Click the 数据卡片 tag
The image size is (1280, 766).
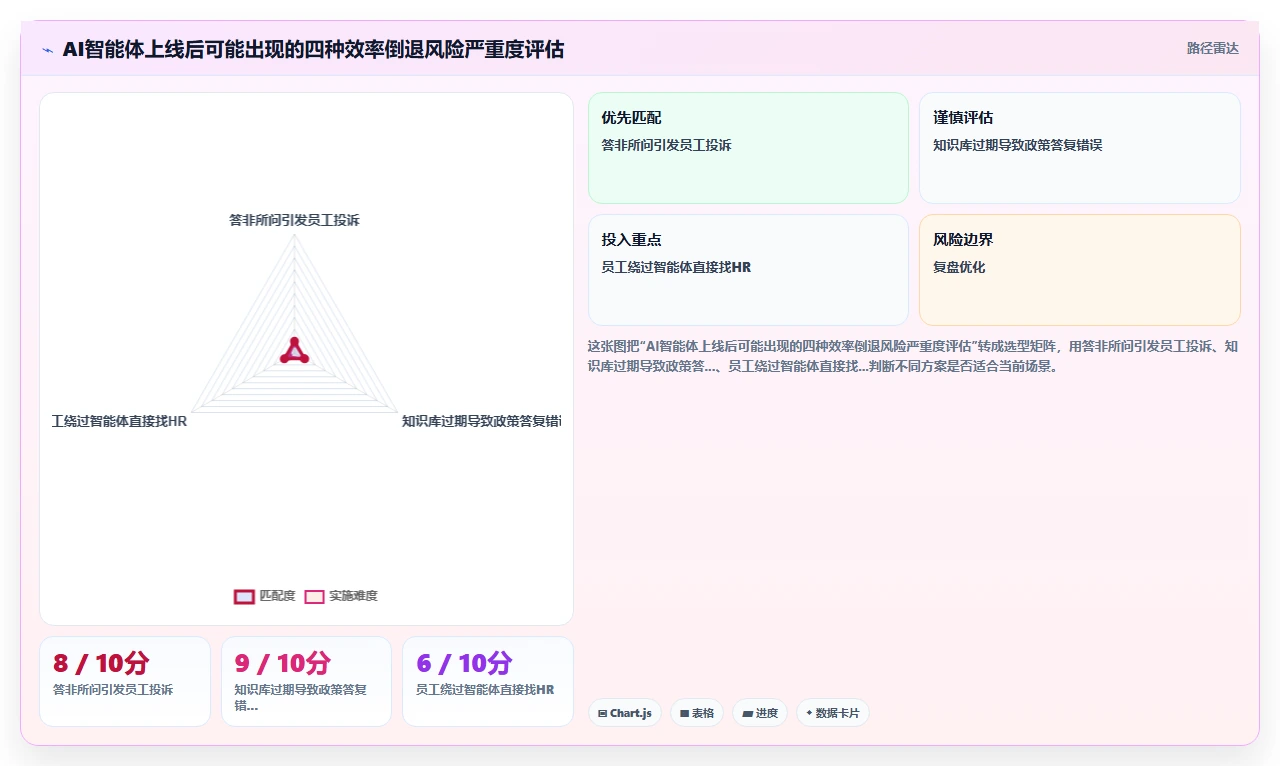(x=832, y=713)
